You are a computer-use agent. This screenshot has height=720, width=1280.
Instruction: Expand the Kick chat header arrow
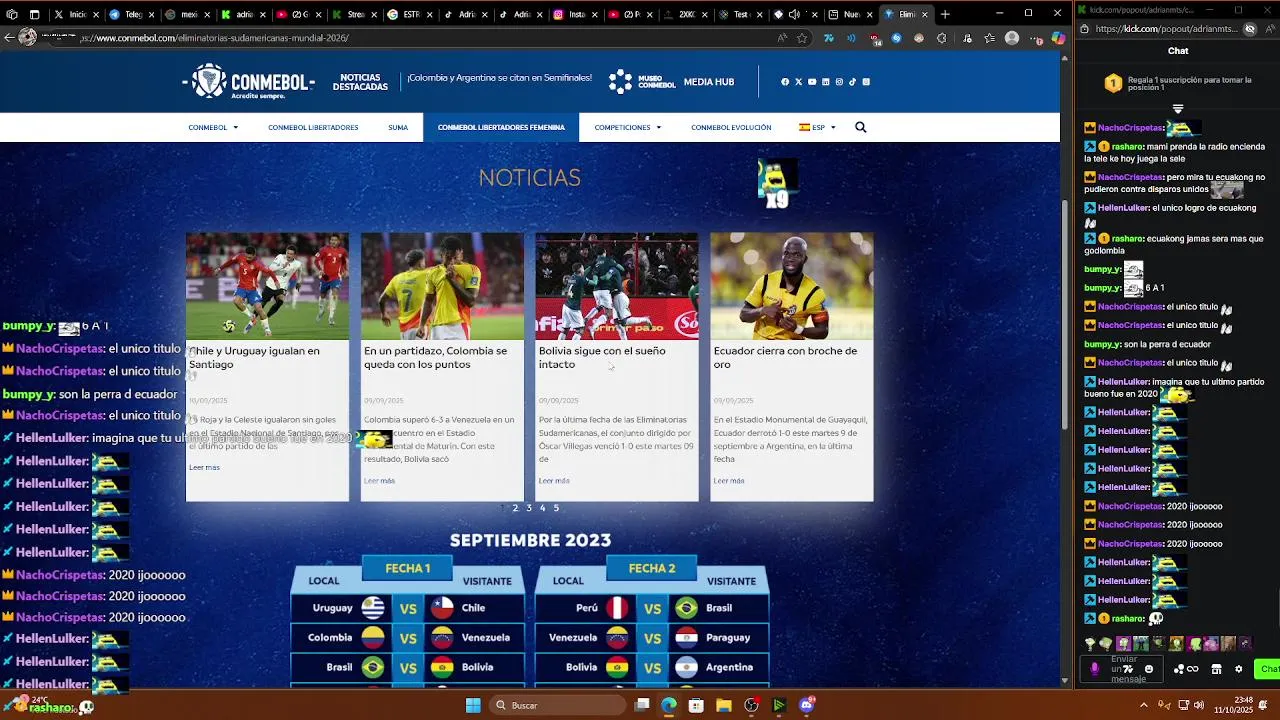click(1178, 108)
